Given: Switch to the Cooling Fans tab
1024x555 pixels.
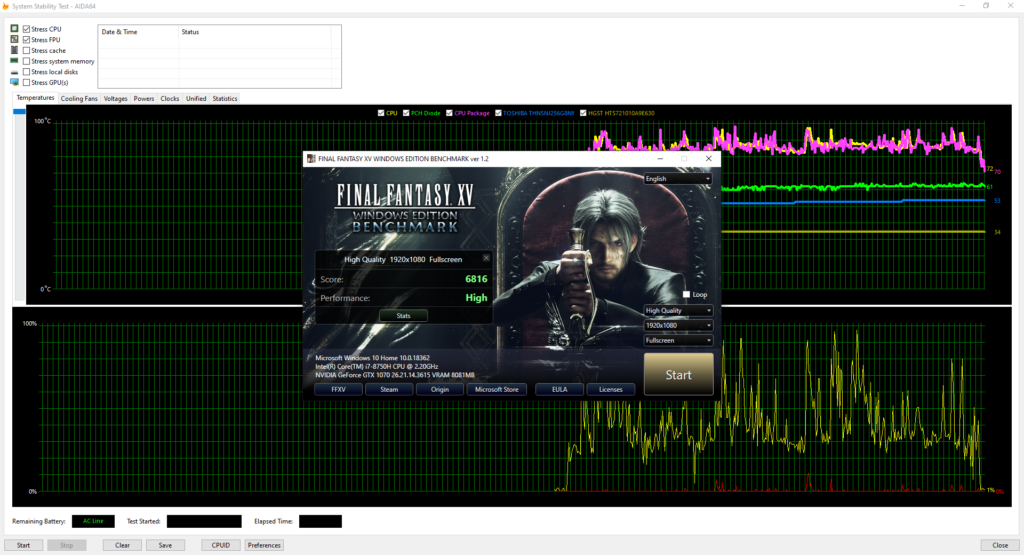Looking at the screenshot, I should click(79, 99).
